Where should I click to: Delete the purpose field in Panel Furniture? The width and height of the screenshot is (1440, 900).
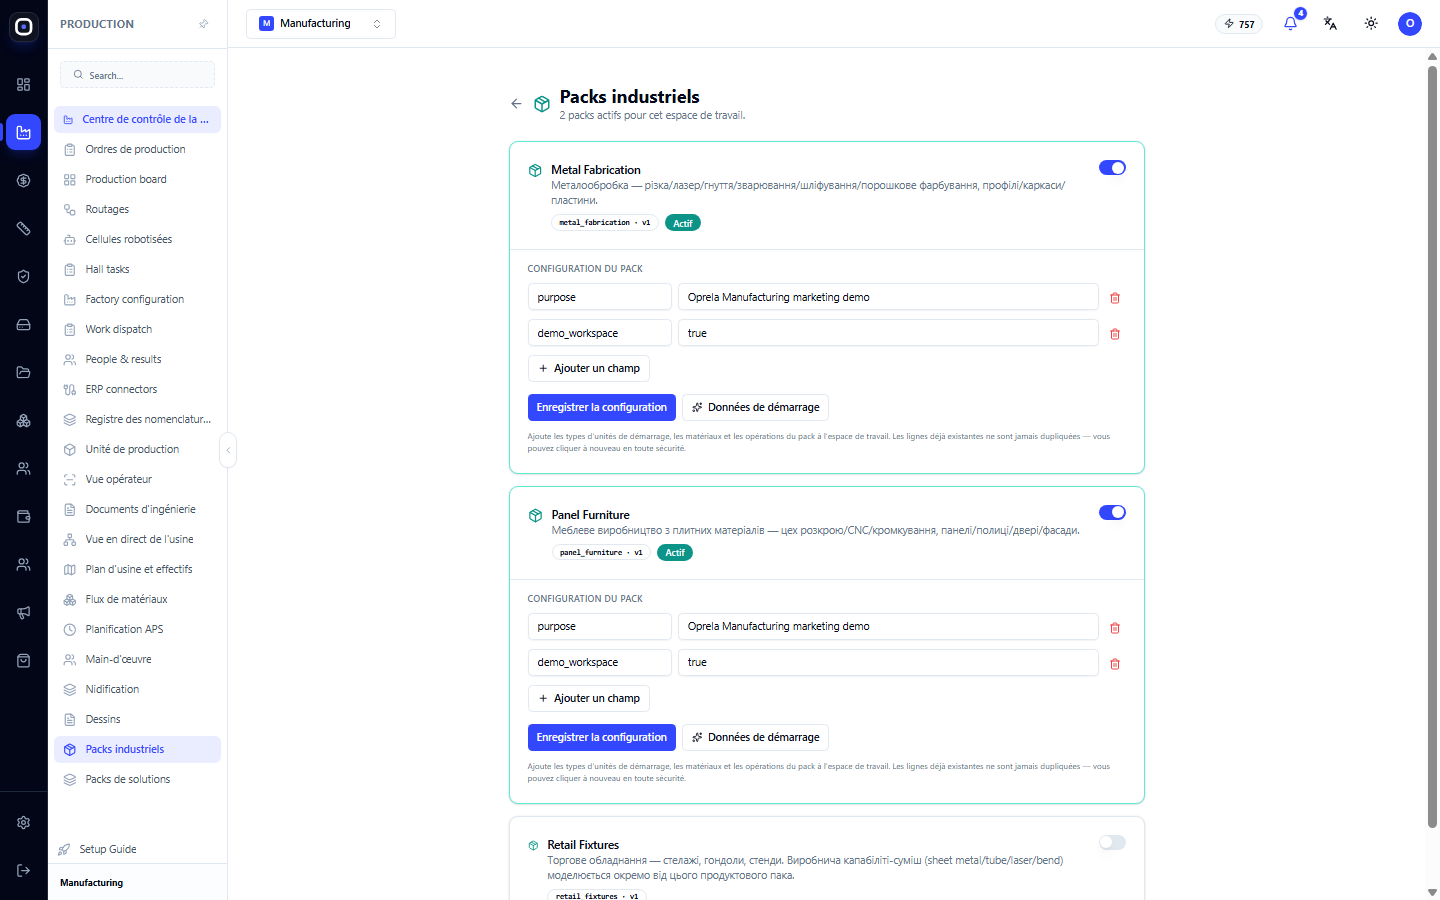[x=1115, y=628]
